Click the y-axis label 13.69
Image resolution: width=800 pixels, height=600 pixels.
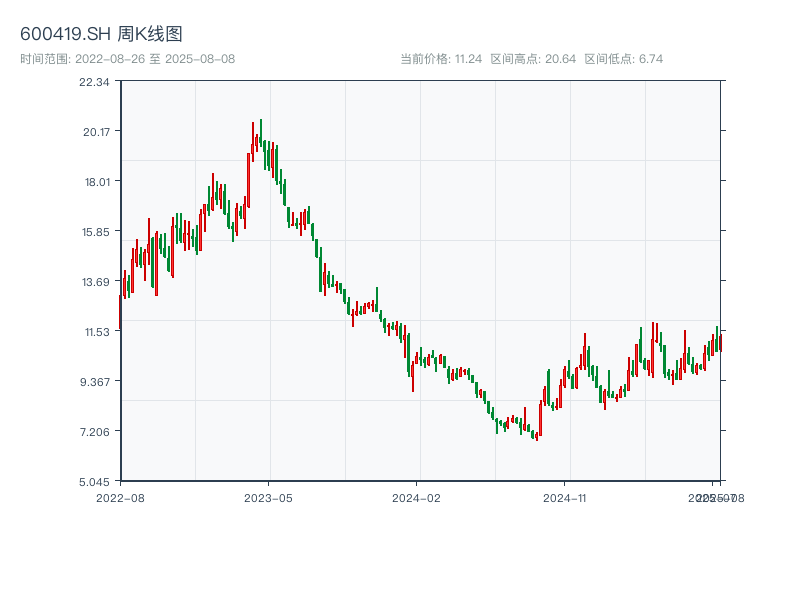click(96, 282)
